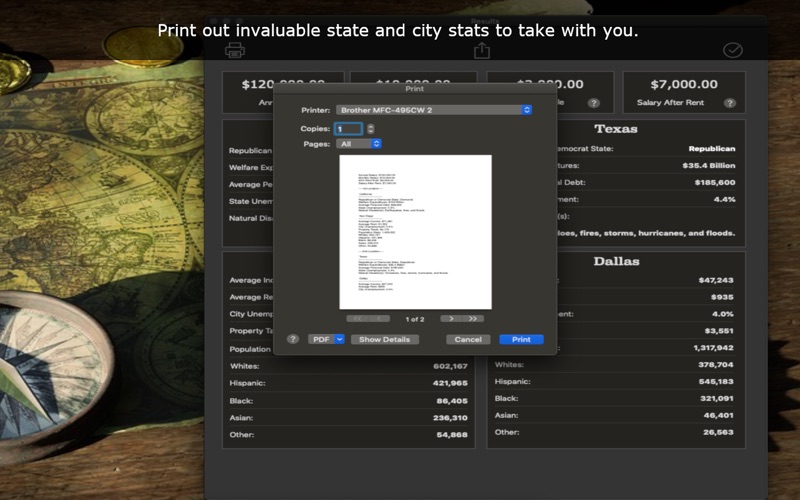Go to the previous preview page
This screenshot has width=800, height=500.
click(x=380, y=318)
